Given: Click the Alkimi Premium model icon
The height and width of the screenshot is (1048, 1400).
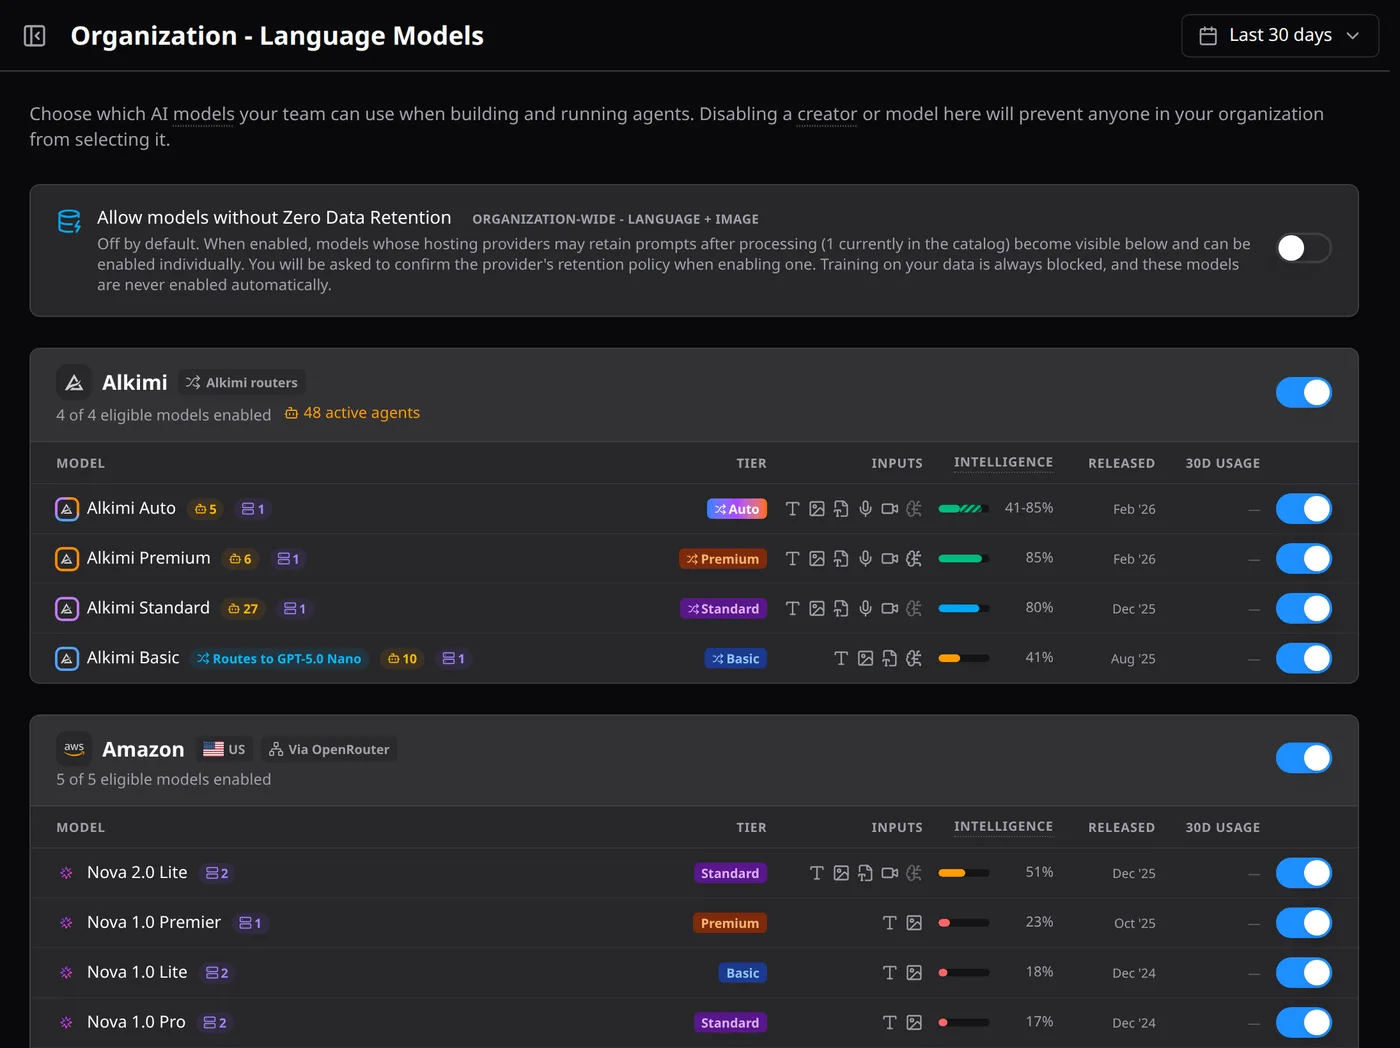Looking at the screenshot, I should coord(67,559).
